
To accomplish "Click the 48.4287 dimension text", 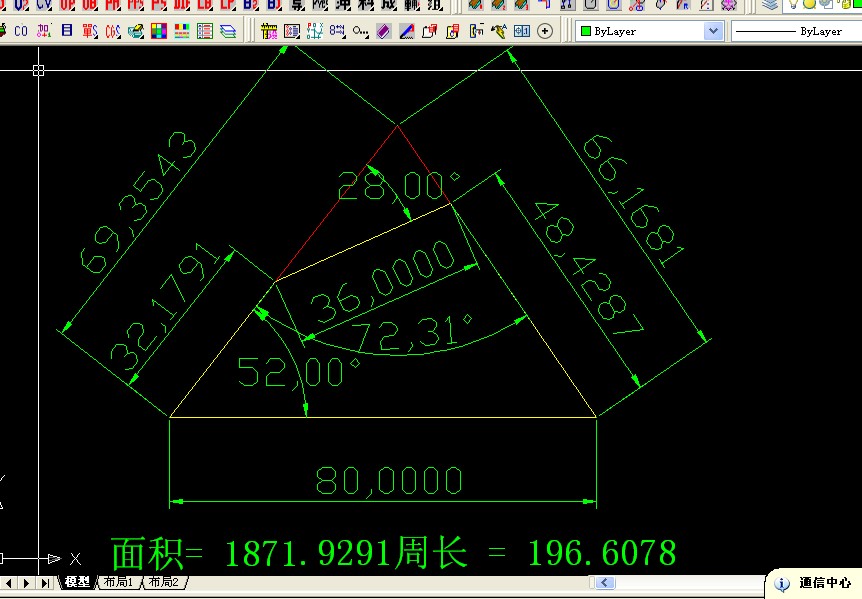I will point(588,268).
